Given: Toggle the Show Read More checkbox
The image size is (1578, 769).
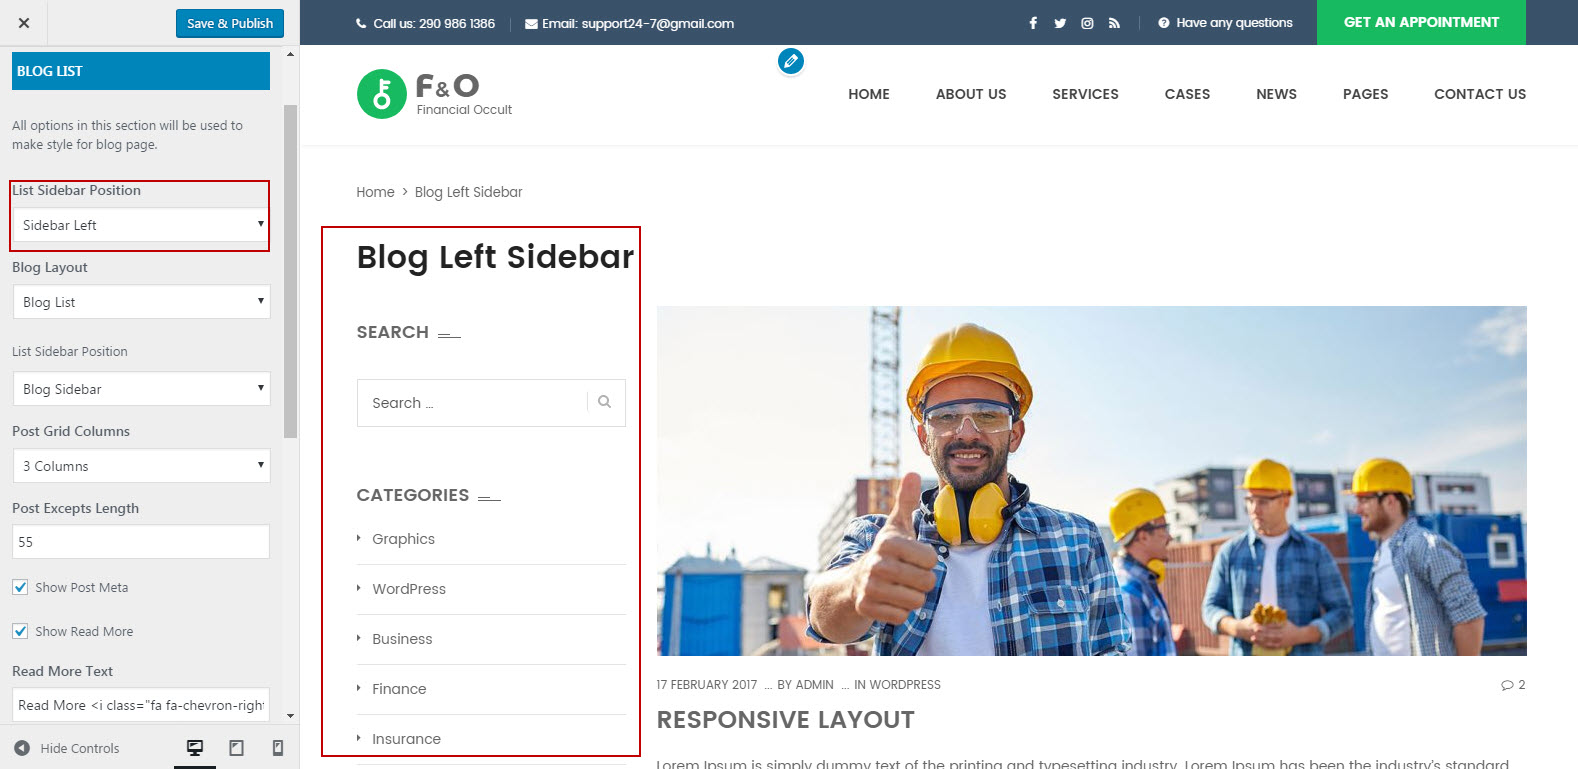Looking at the screenshot, I should pyautogui.click(x=20, y=631).
